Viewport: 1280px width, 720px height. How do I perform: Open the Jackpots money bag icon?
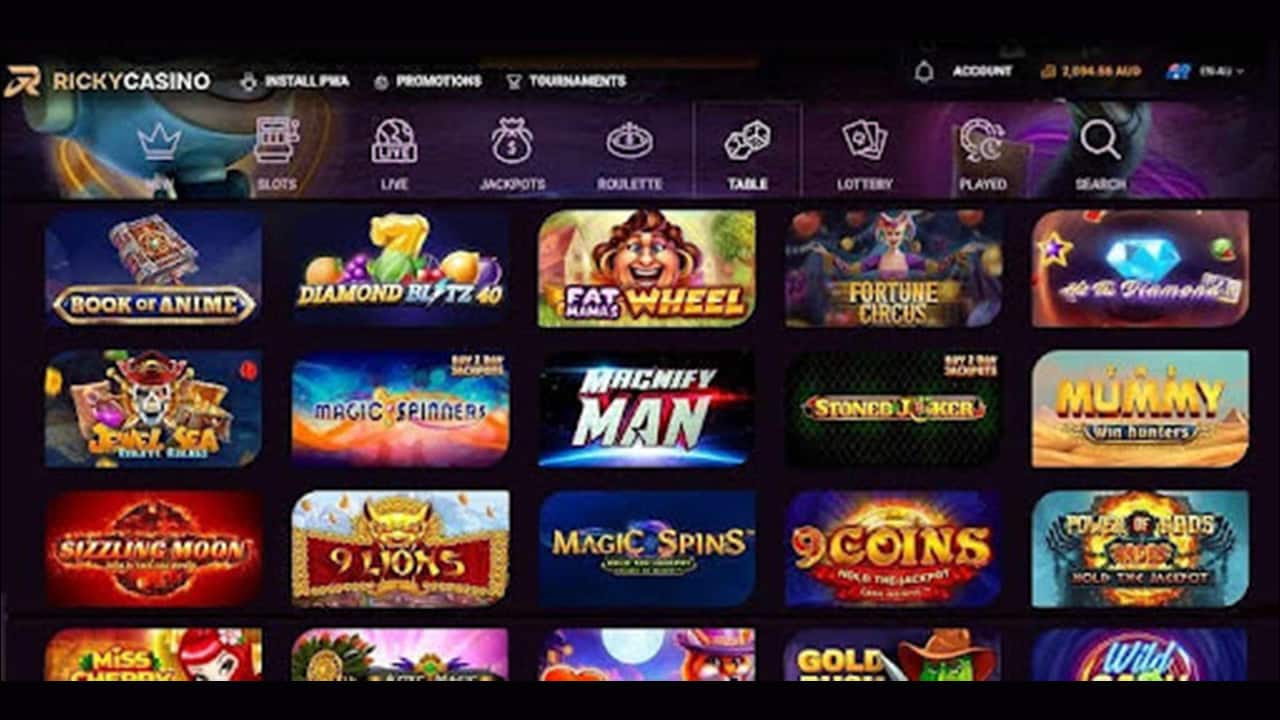[512, 140]
